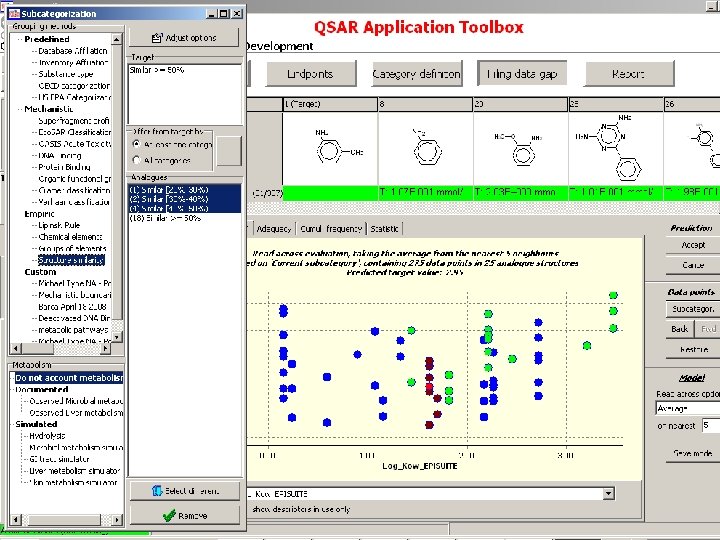Select the US EPA Categorization method
Screen dimensions: 720x540
click(x=74, y=97)
